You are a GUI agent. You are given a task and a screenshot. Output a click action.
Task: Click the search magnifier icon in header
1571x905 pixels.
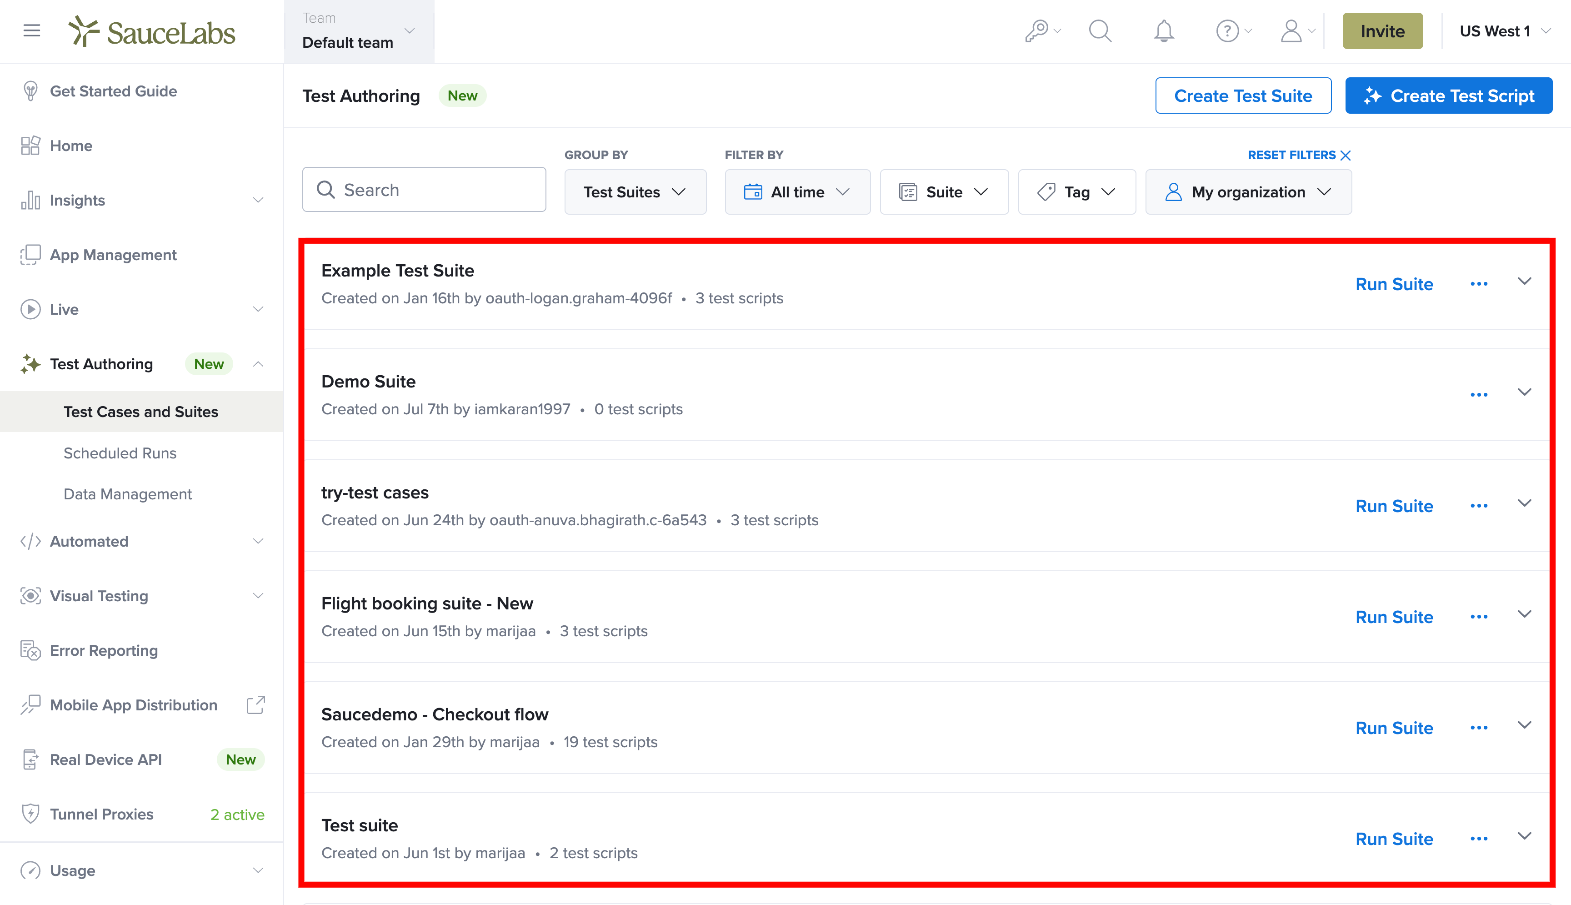(1100, 31)
